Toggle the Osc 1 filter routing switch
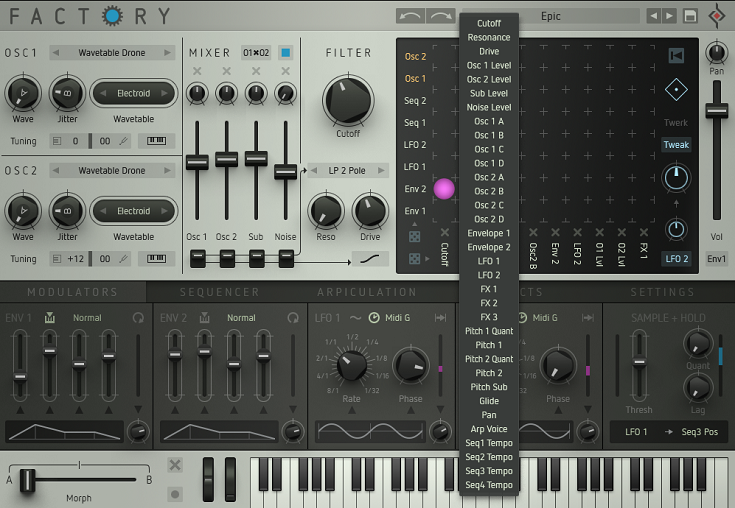 coord(197,258)
